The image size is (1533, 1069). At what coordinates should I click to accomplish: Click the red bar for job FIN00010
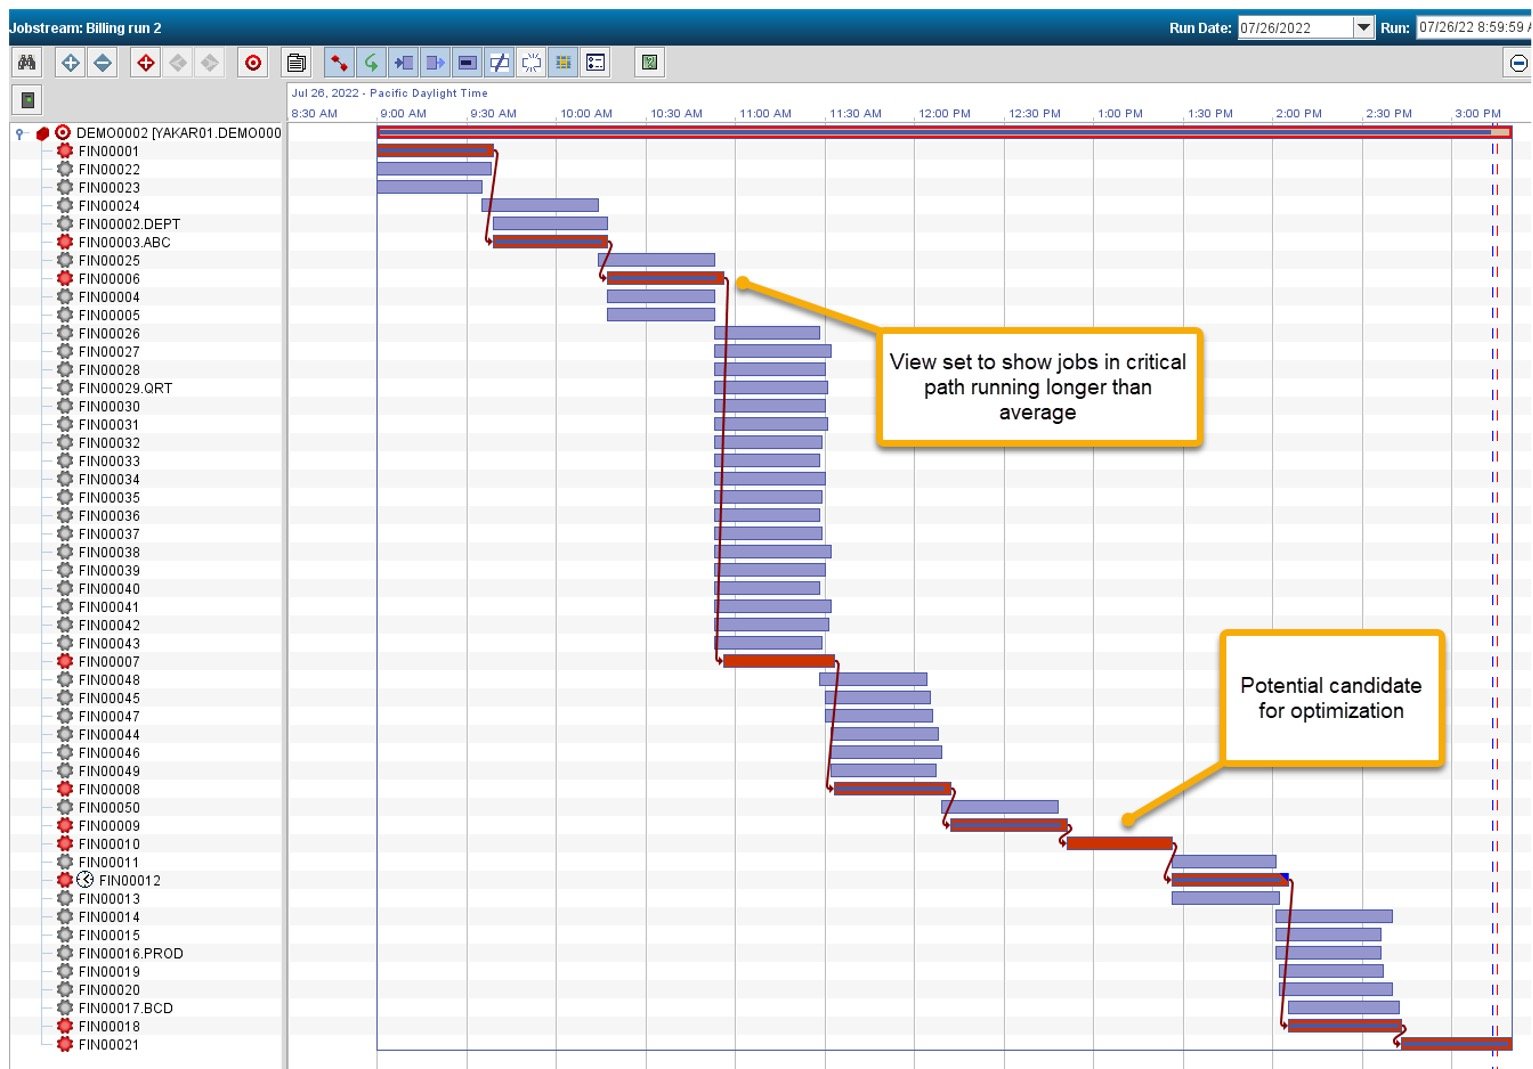pyautogui.click(x=1119, y=844)
